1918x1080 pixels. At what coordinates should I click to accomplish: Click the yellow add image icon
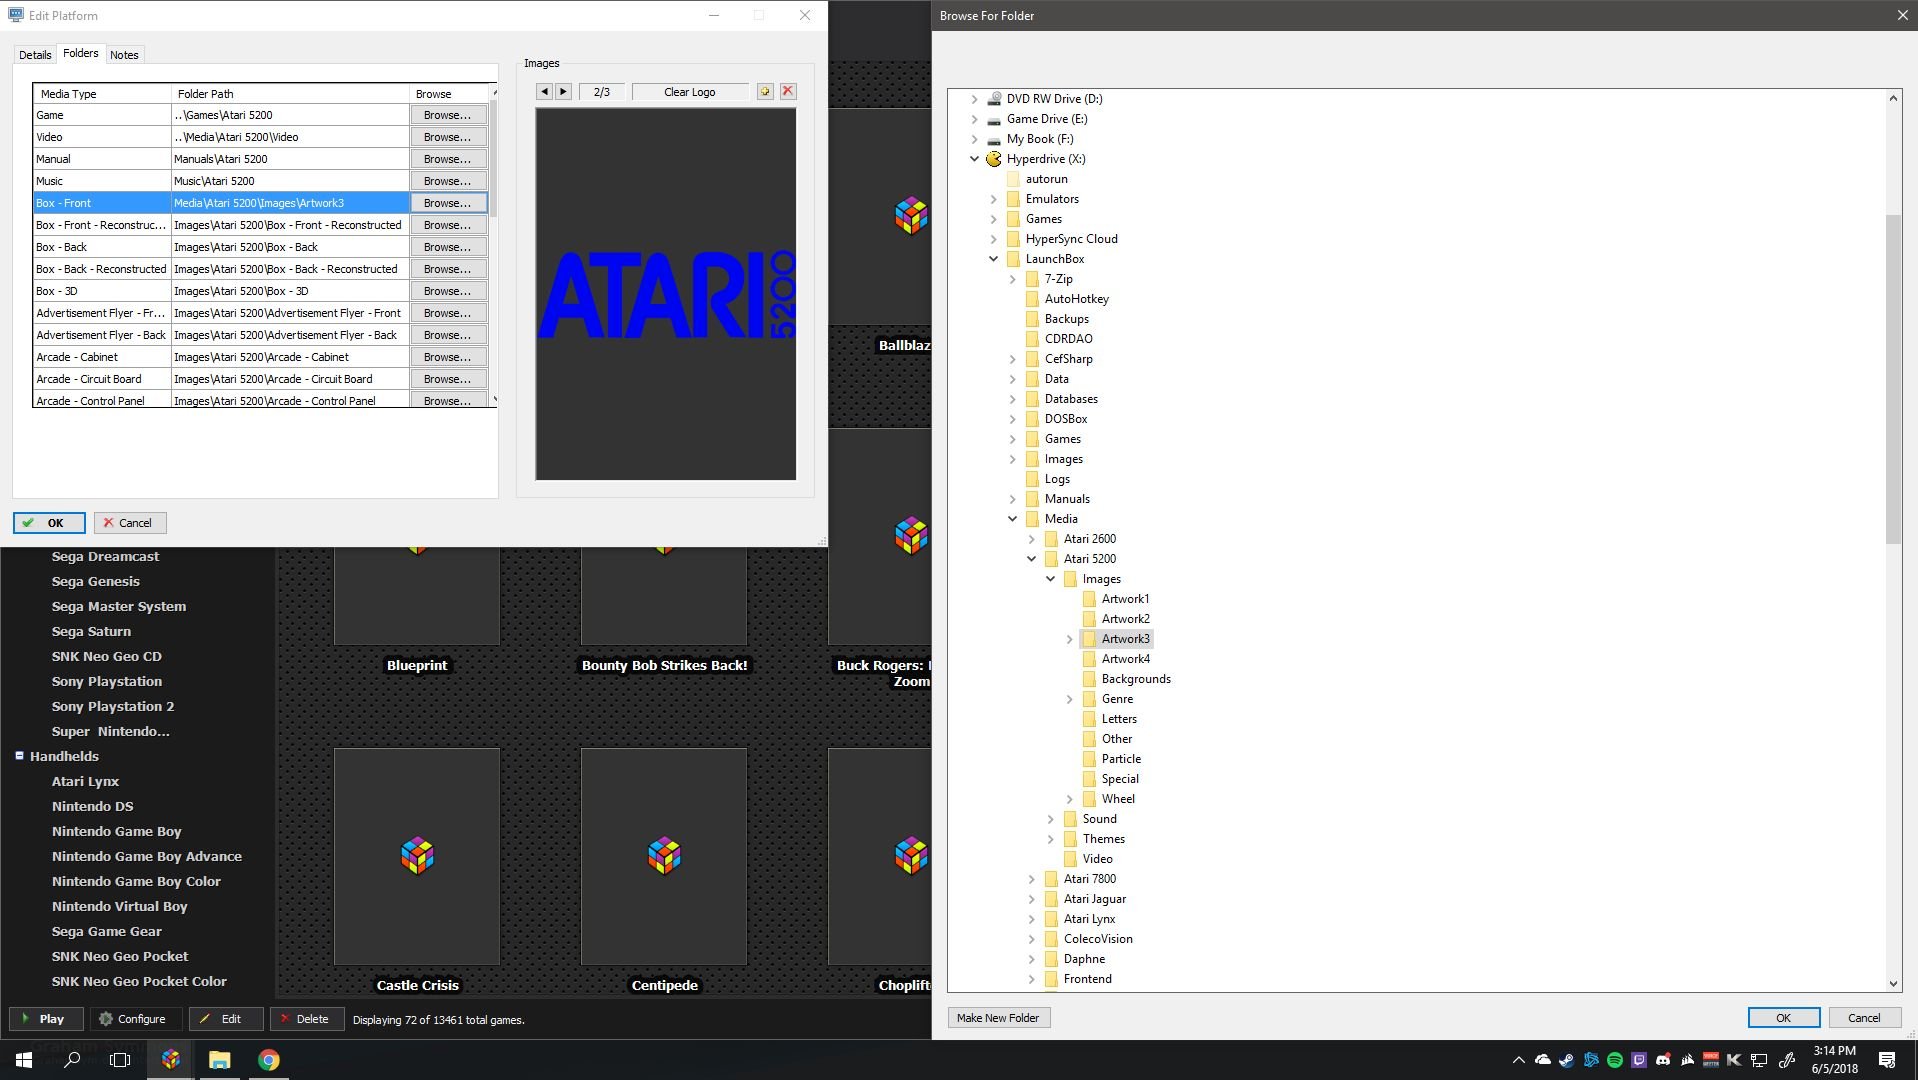click(765, 92)
